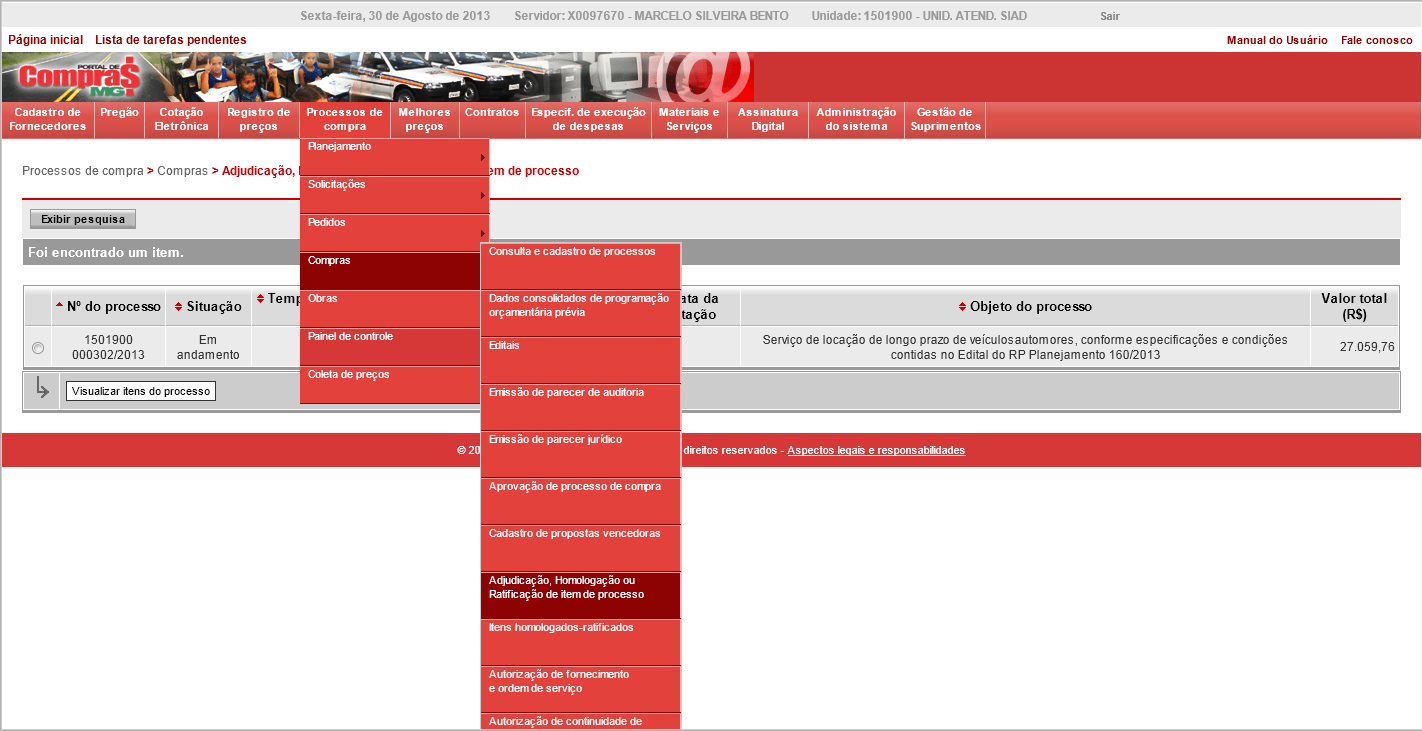Open Registro de preços menu
Image resolution: width=1422 pixels, height=731 pixels.
click(x=259, y=119)
